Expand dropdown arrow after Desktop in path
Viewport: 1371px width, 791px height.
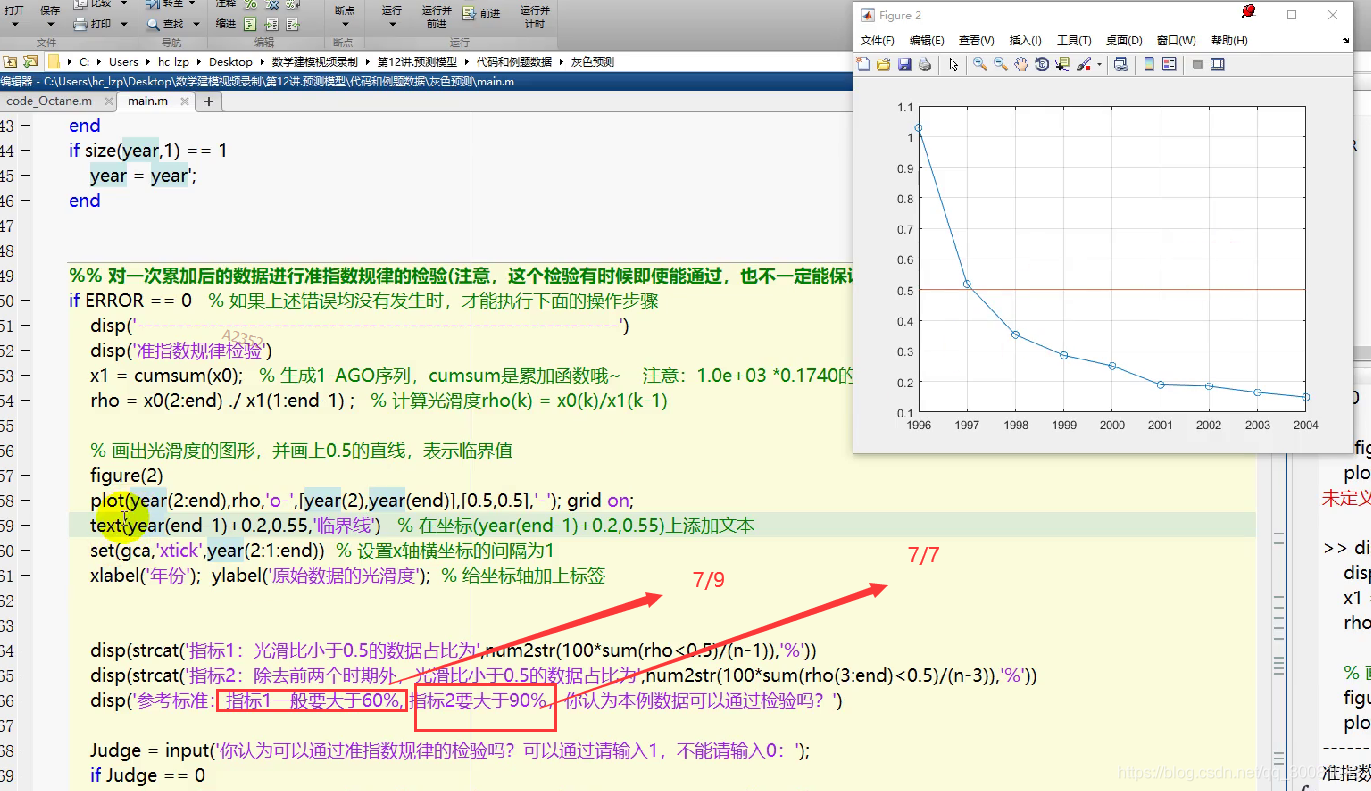click(x=262, y=62)
